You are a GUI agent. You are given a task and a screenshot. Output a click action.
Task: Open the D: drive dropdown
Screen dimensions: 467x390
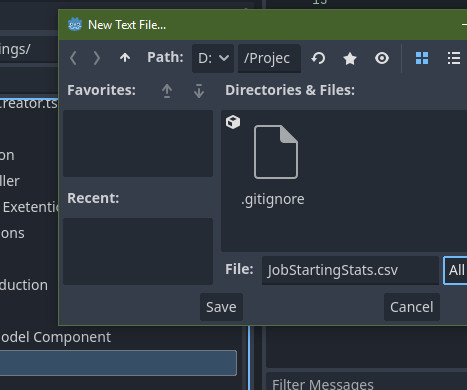tap(213, 58)
